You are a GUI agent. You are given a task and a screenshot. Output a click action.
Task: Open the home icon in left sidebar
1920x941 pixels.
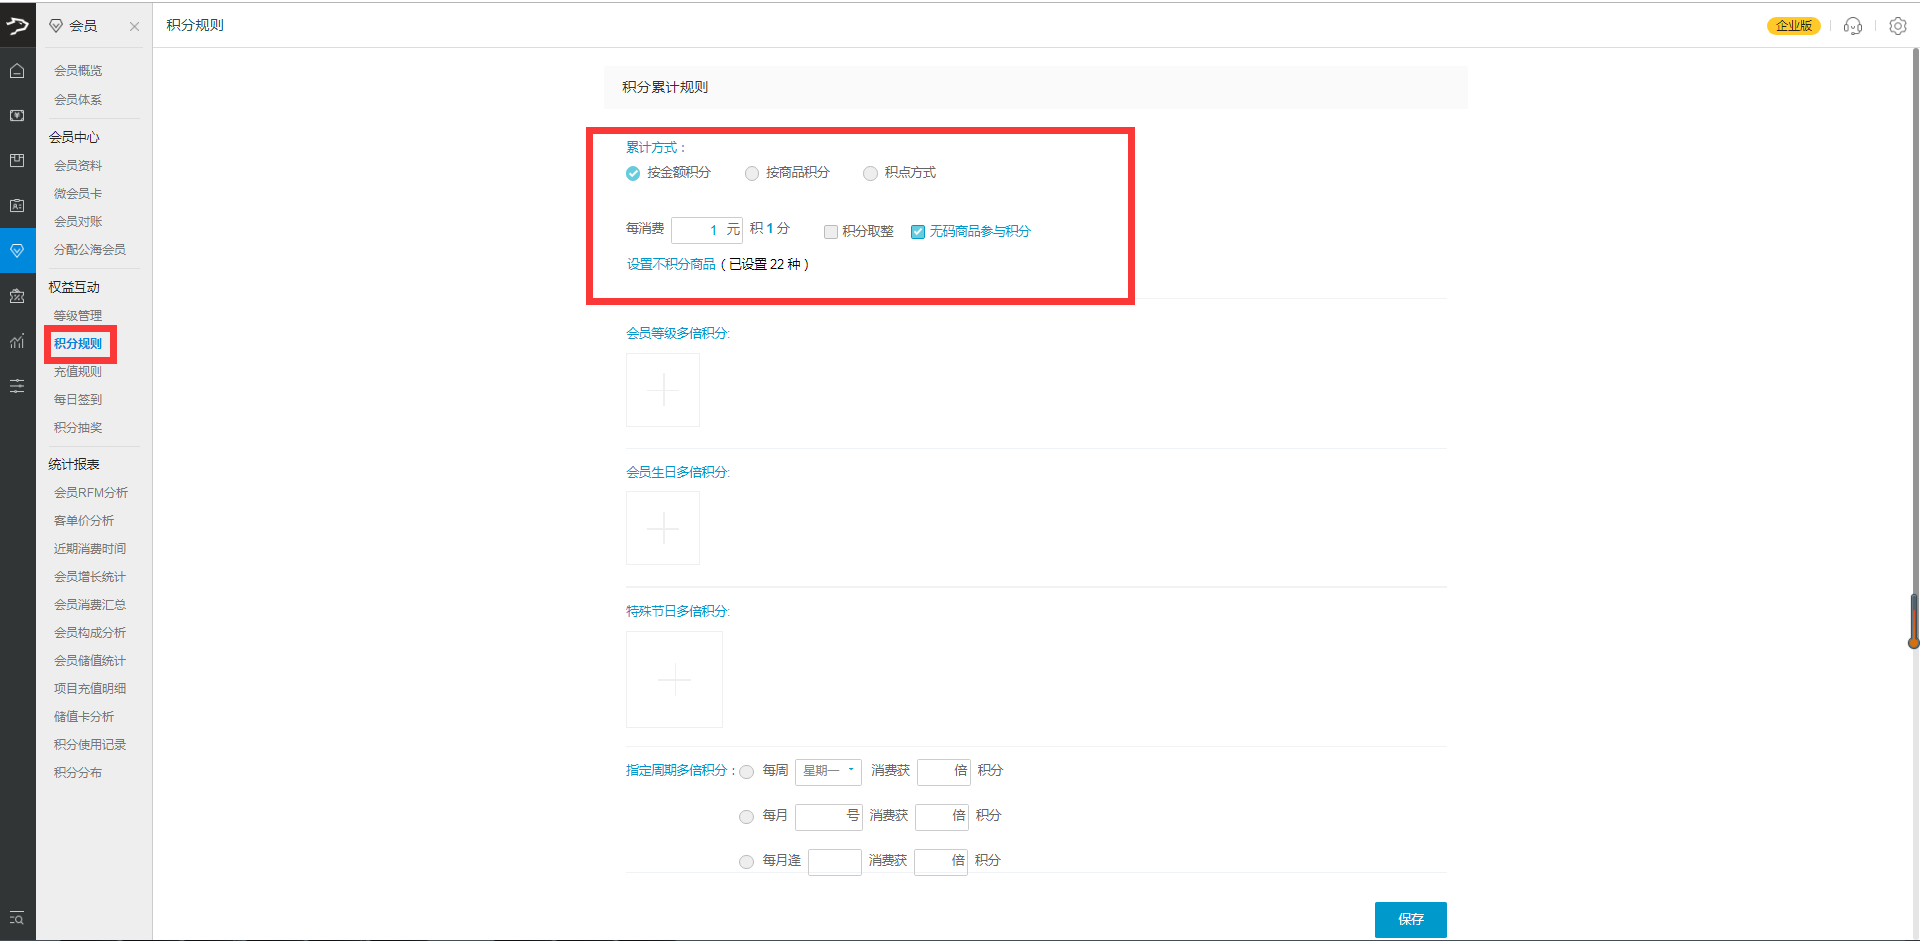pos(17,71)
